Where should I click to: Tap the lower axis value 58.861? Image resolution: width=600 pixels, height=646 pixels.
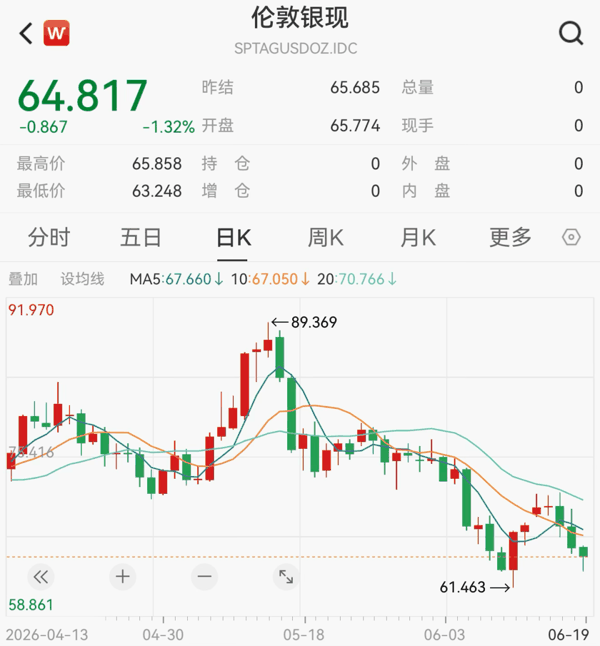tap(31, 605)
